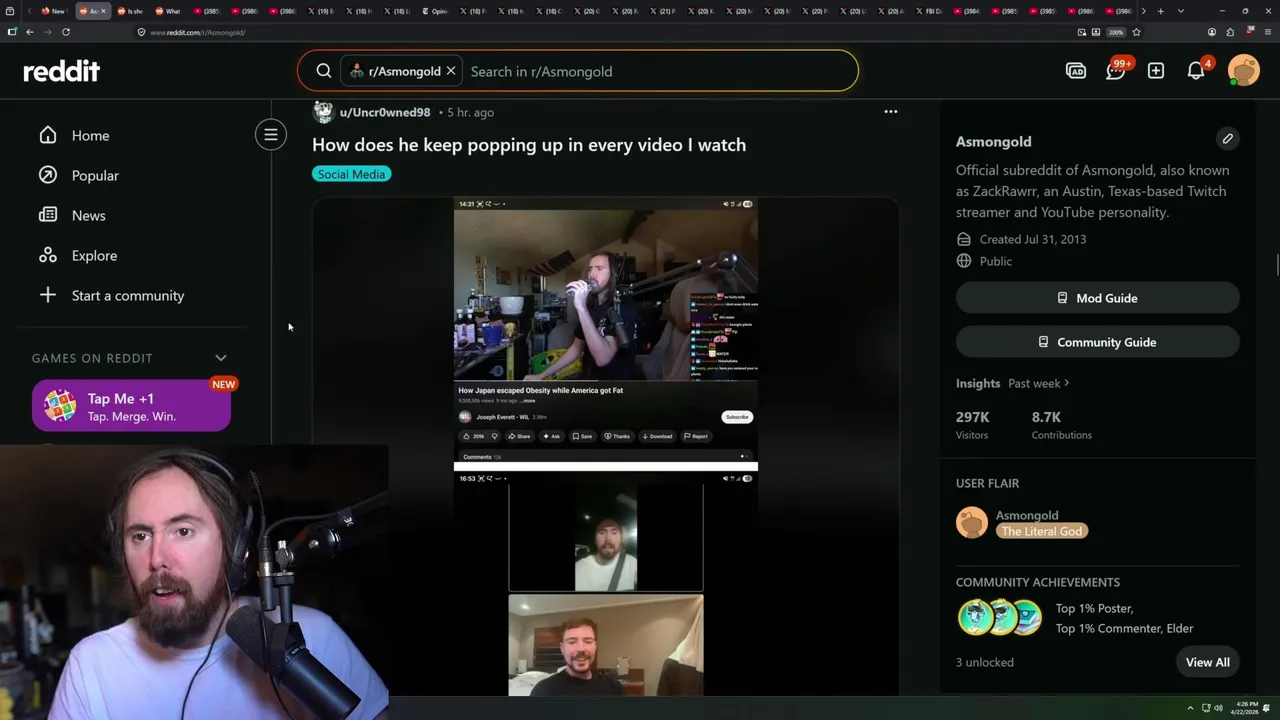This screenshot has height=720, width=1280.
Task: Switch to the 'What' Reddit tab
Action: point(168,11)
